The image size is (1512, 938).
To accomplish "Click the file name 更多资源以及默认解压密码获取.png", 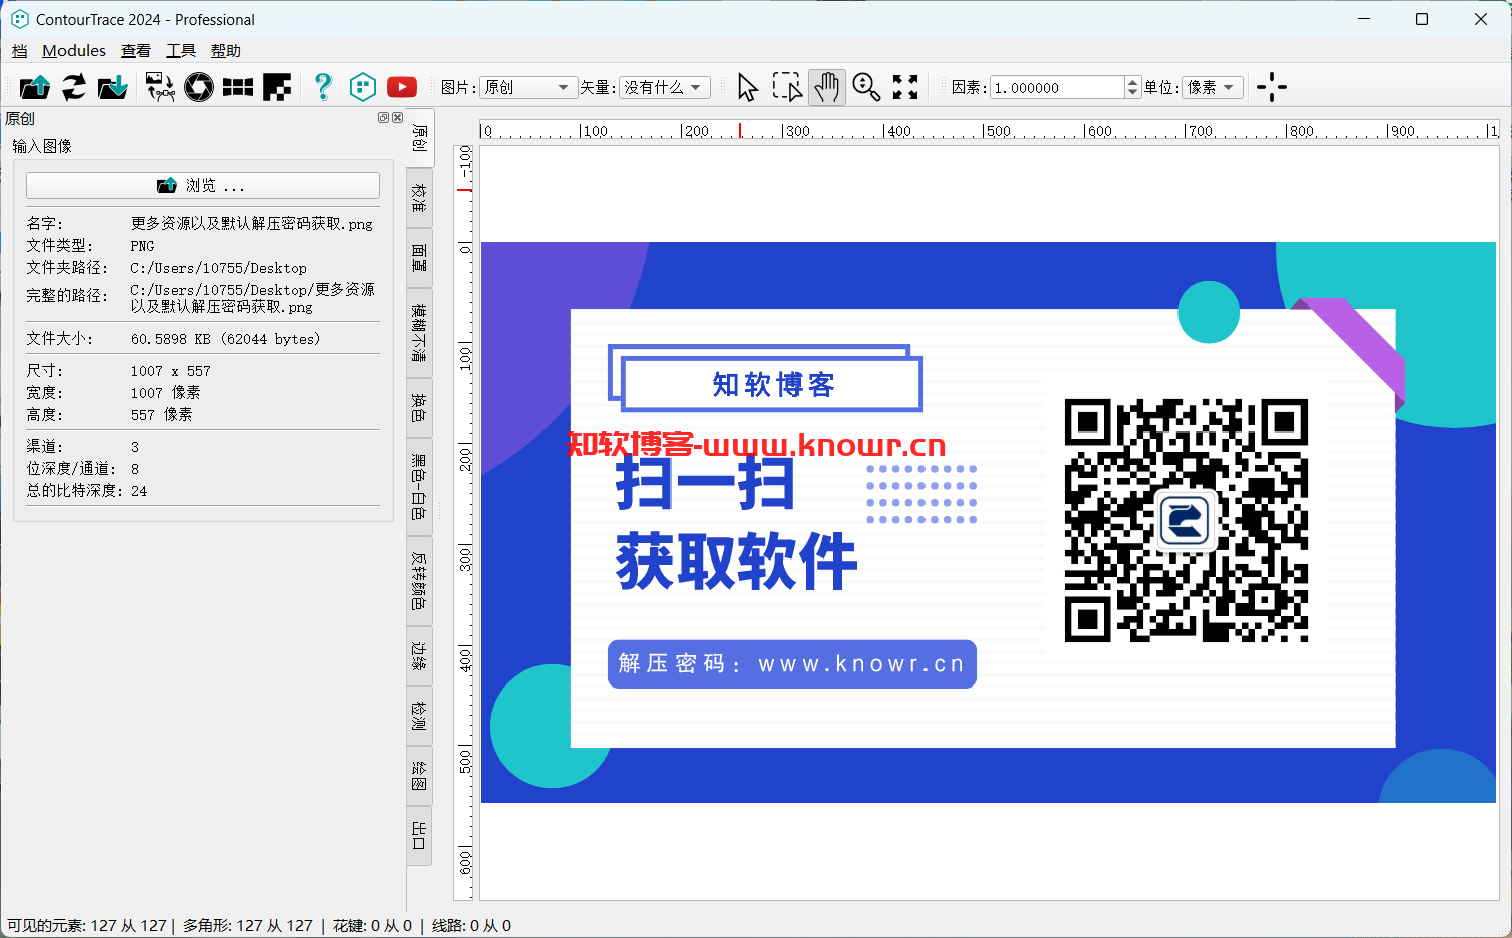I will 252,224.
